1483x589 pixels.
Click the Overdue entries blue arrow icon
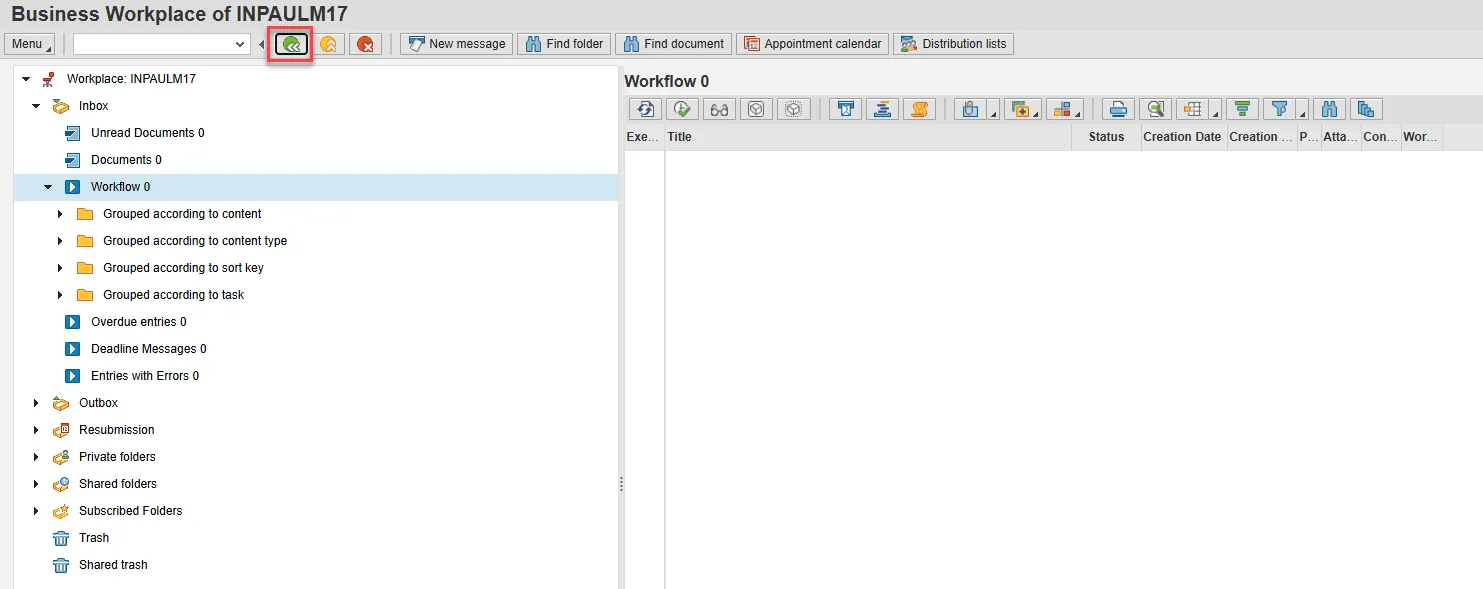coord(72,322)
